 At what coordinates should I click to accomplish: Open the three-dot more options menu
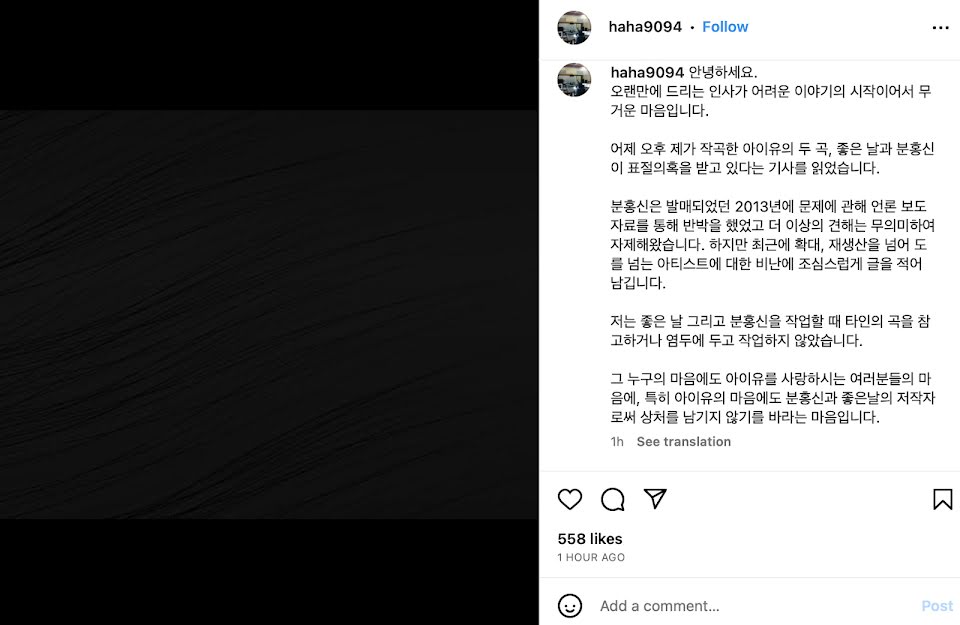(x=940, y=28)
